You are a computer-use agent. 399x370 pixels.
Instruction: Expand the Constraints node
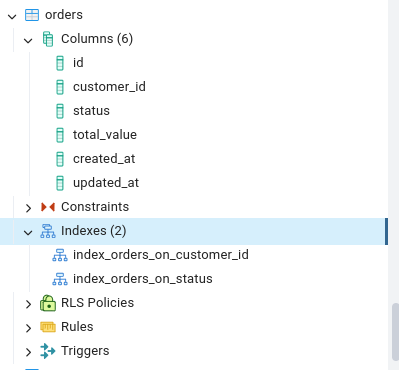click(x=28, y=208)
